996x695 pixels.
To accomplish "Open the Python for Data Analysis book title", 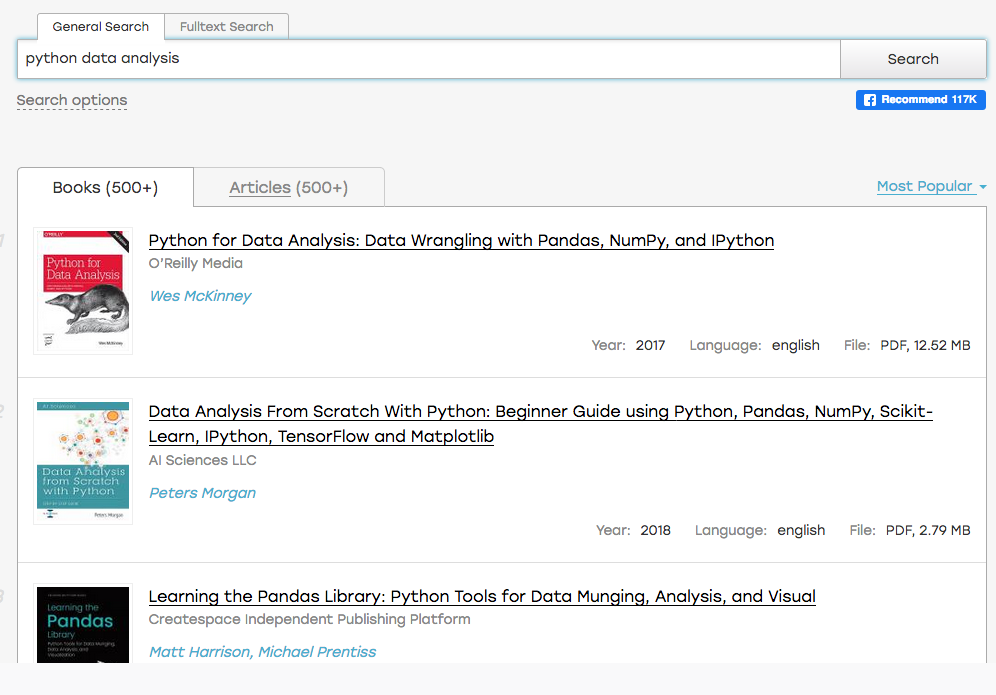I will tap(461, 240).
